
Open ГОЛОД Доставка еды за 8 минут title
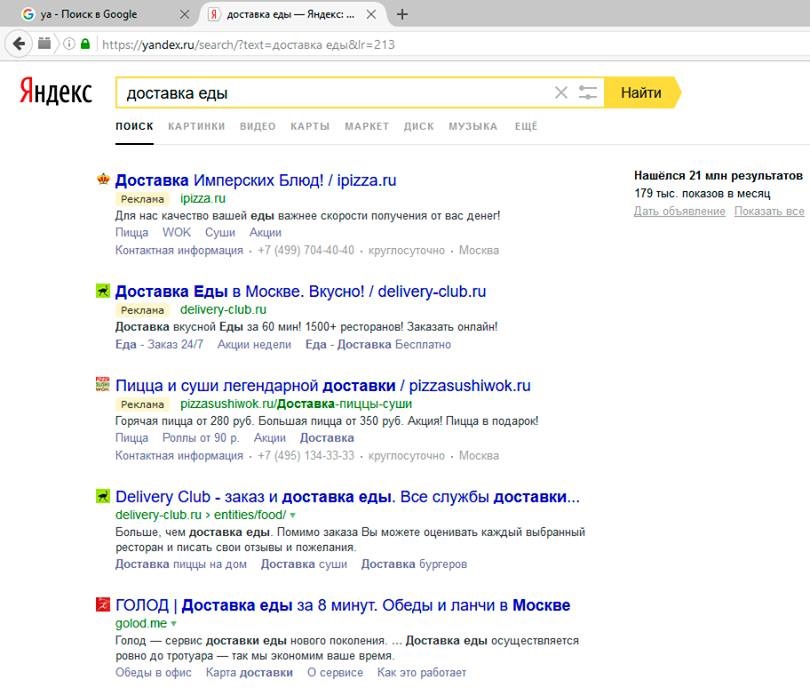click(343, 605)
